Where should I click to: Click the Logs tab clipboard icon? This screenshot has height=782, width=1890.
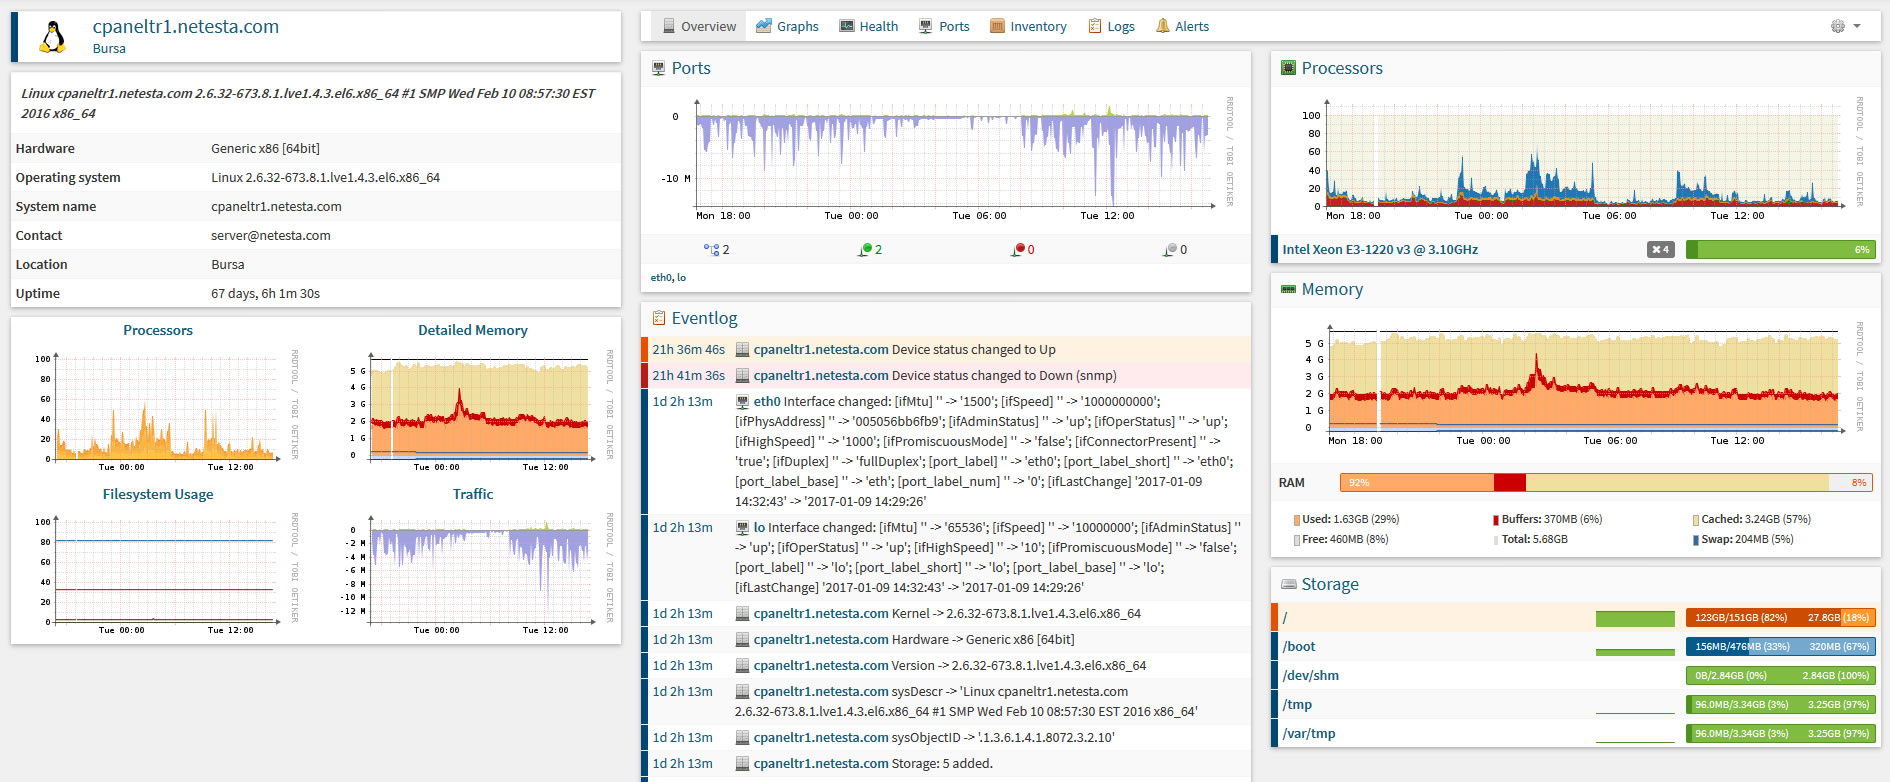tap(1095, 26)
